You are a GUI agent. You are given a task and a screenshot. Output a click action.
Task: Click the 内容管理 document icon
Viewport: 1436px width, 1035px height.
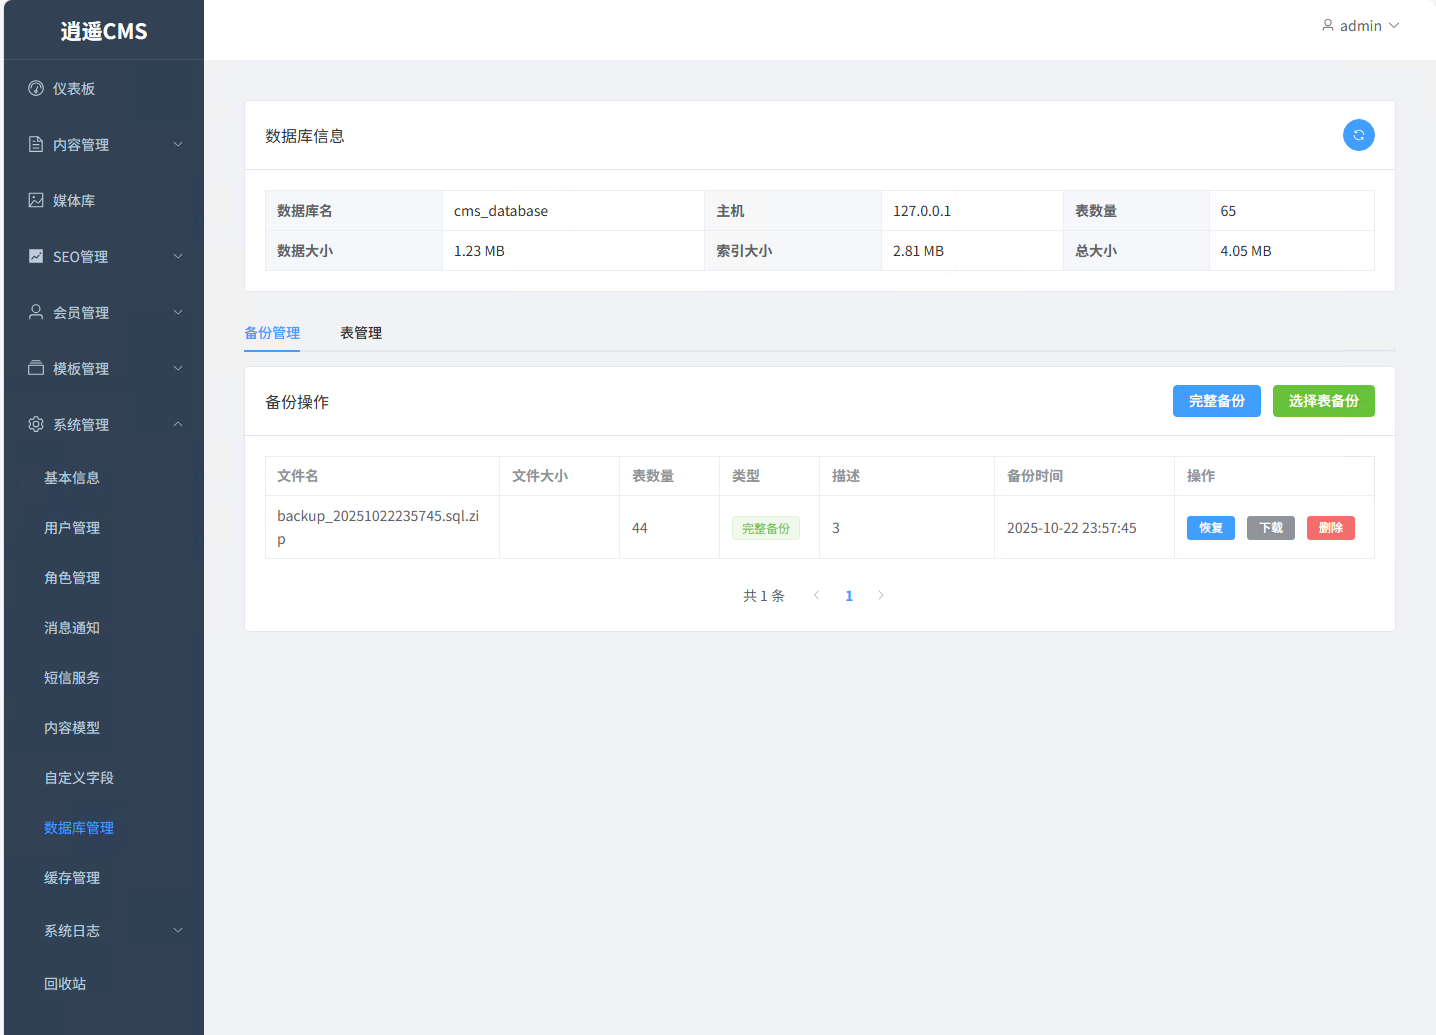[x=36, y=144]
